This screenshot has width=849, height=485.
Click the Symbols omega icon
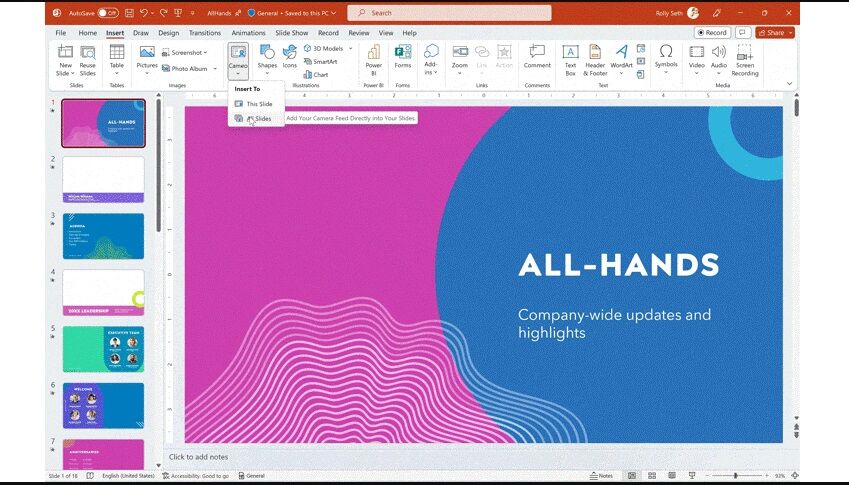click(x=666, y=51)
